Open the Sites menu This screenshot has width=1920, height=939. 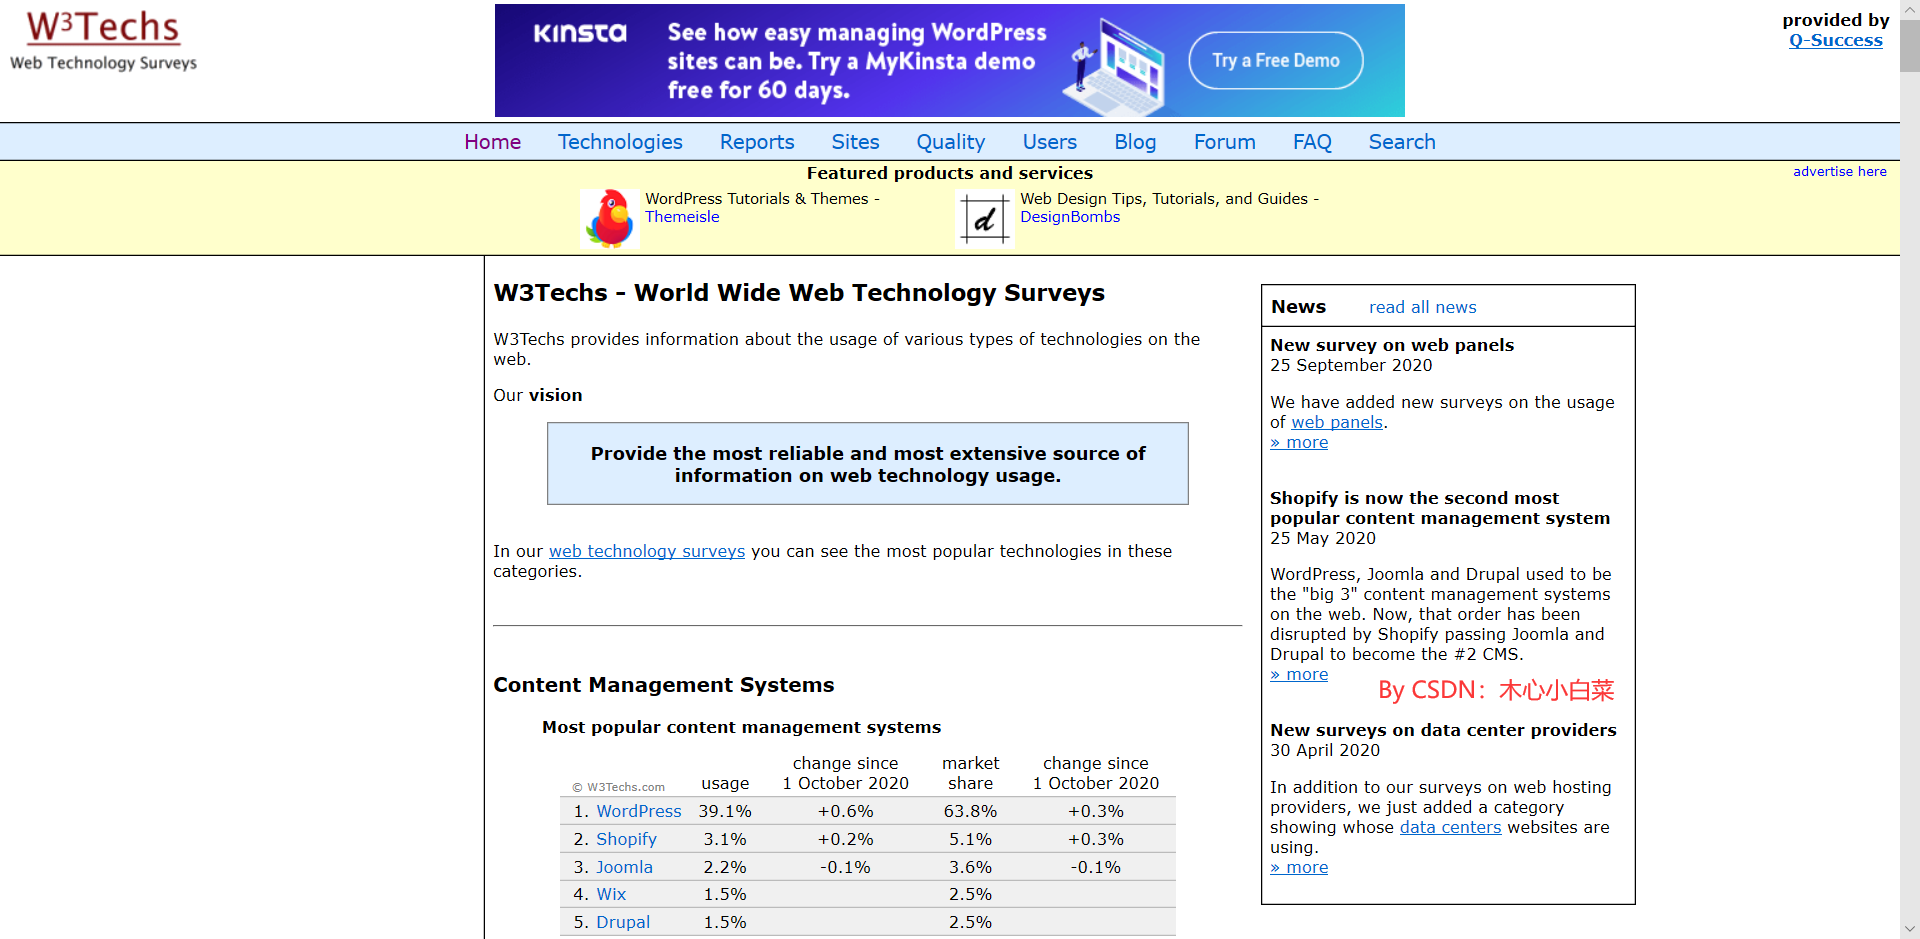855,142
